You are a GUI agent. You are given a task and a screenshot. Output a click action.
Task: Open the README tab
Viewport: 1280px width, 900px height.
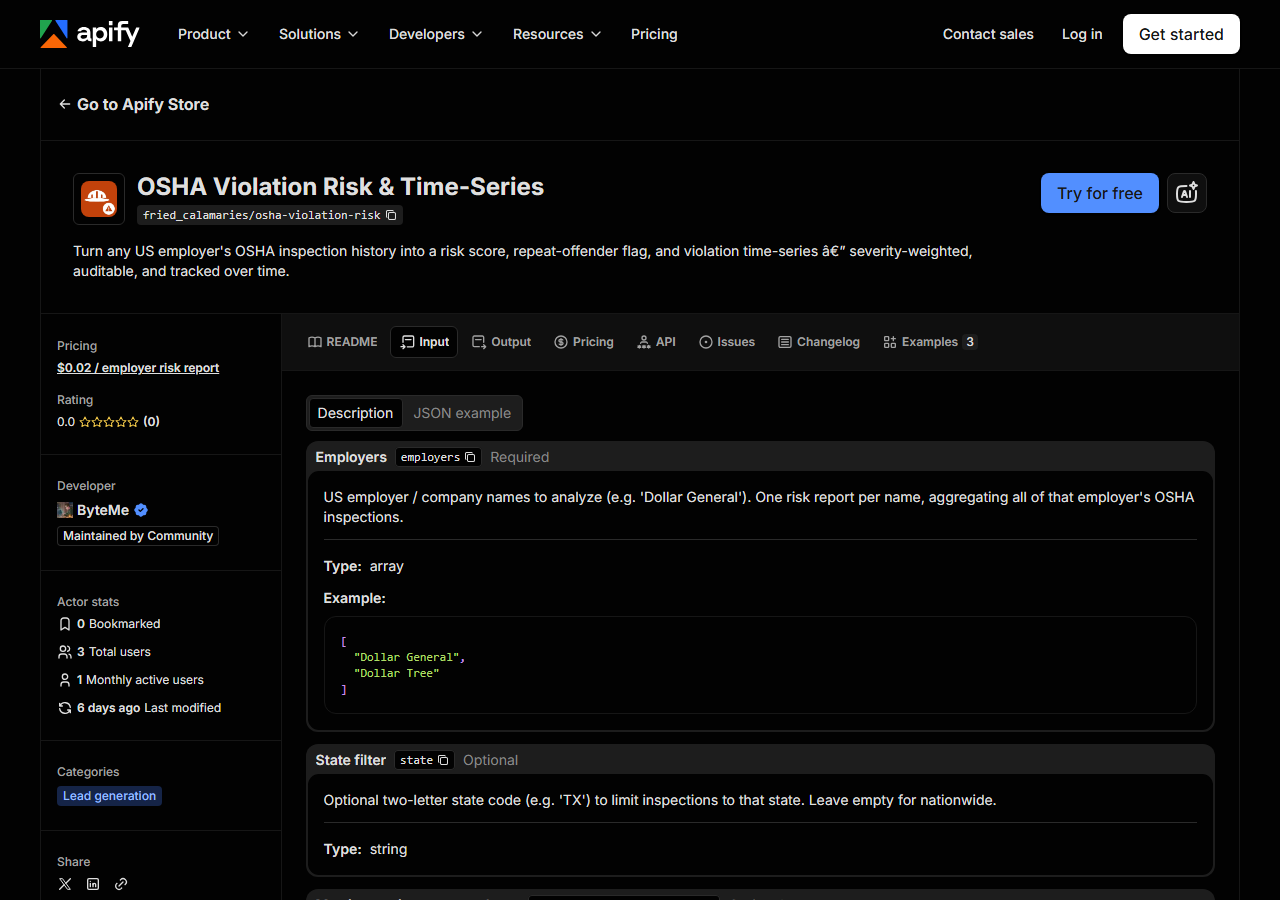343,342
